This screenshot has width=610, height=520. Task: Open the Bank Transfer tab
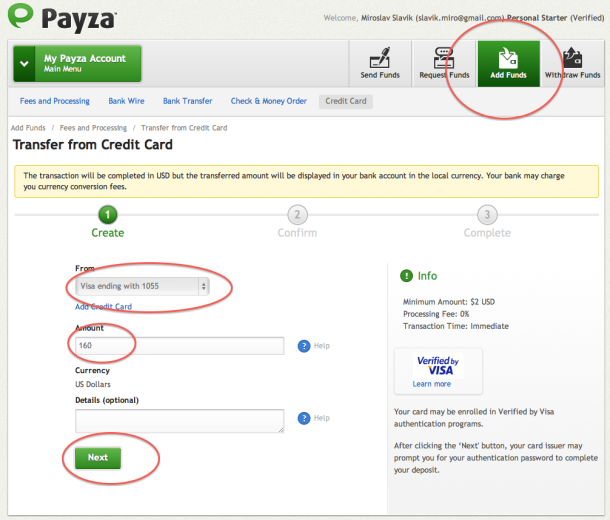(188, 101)
